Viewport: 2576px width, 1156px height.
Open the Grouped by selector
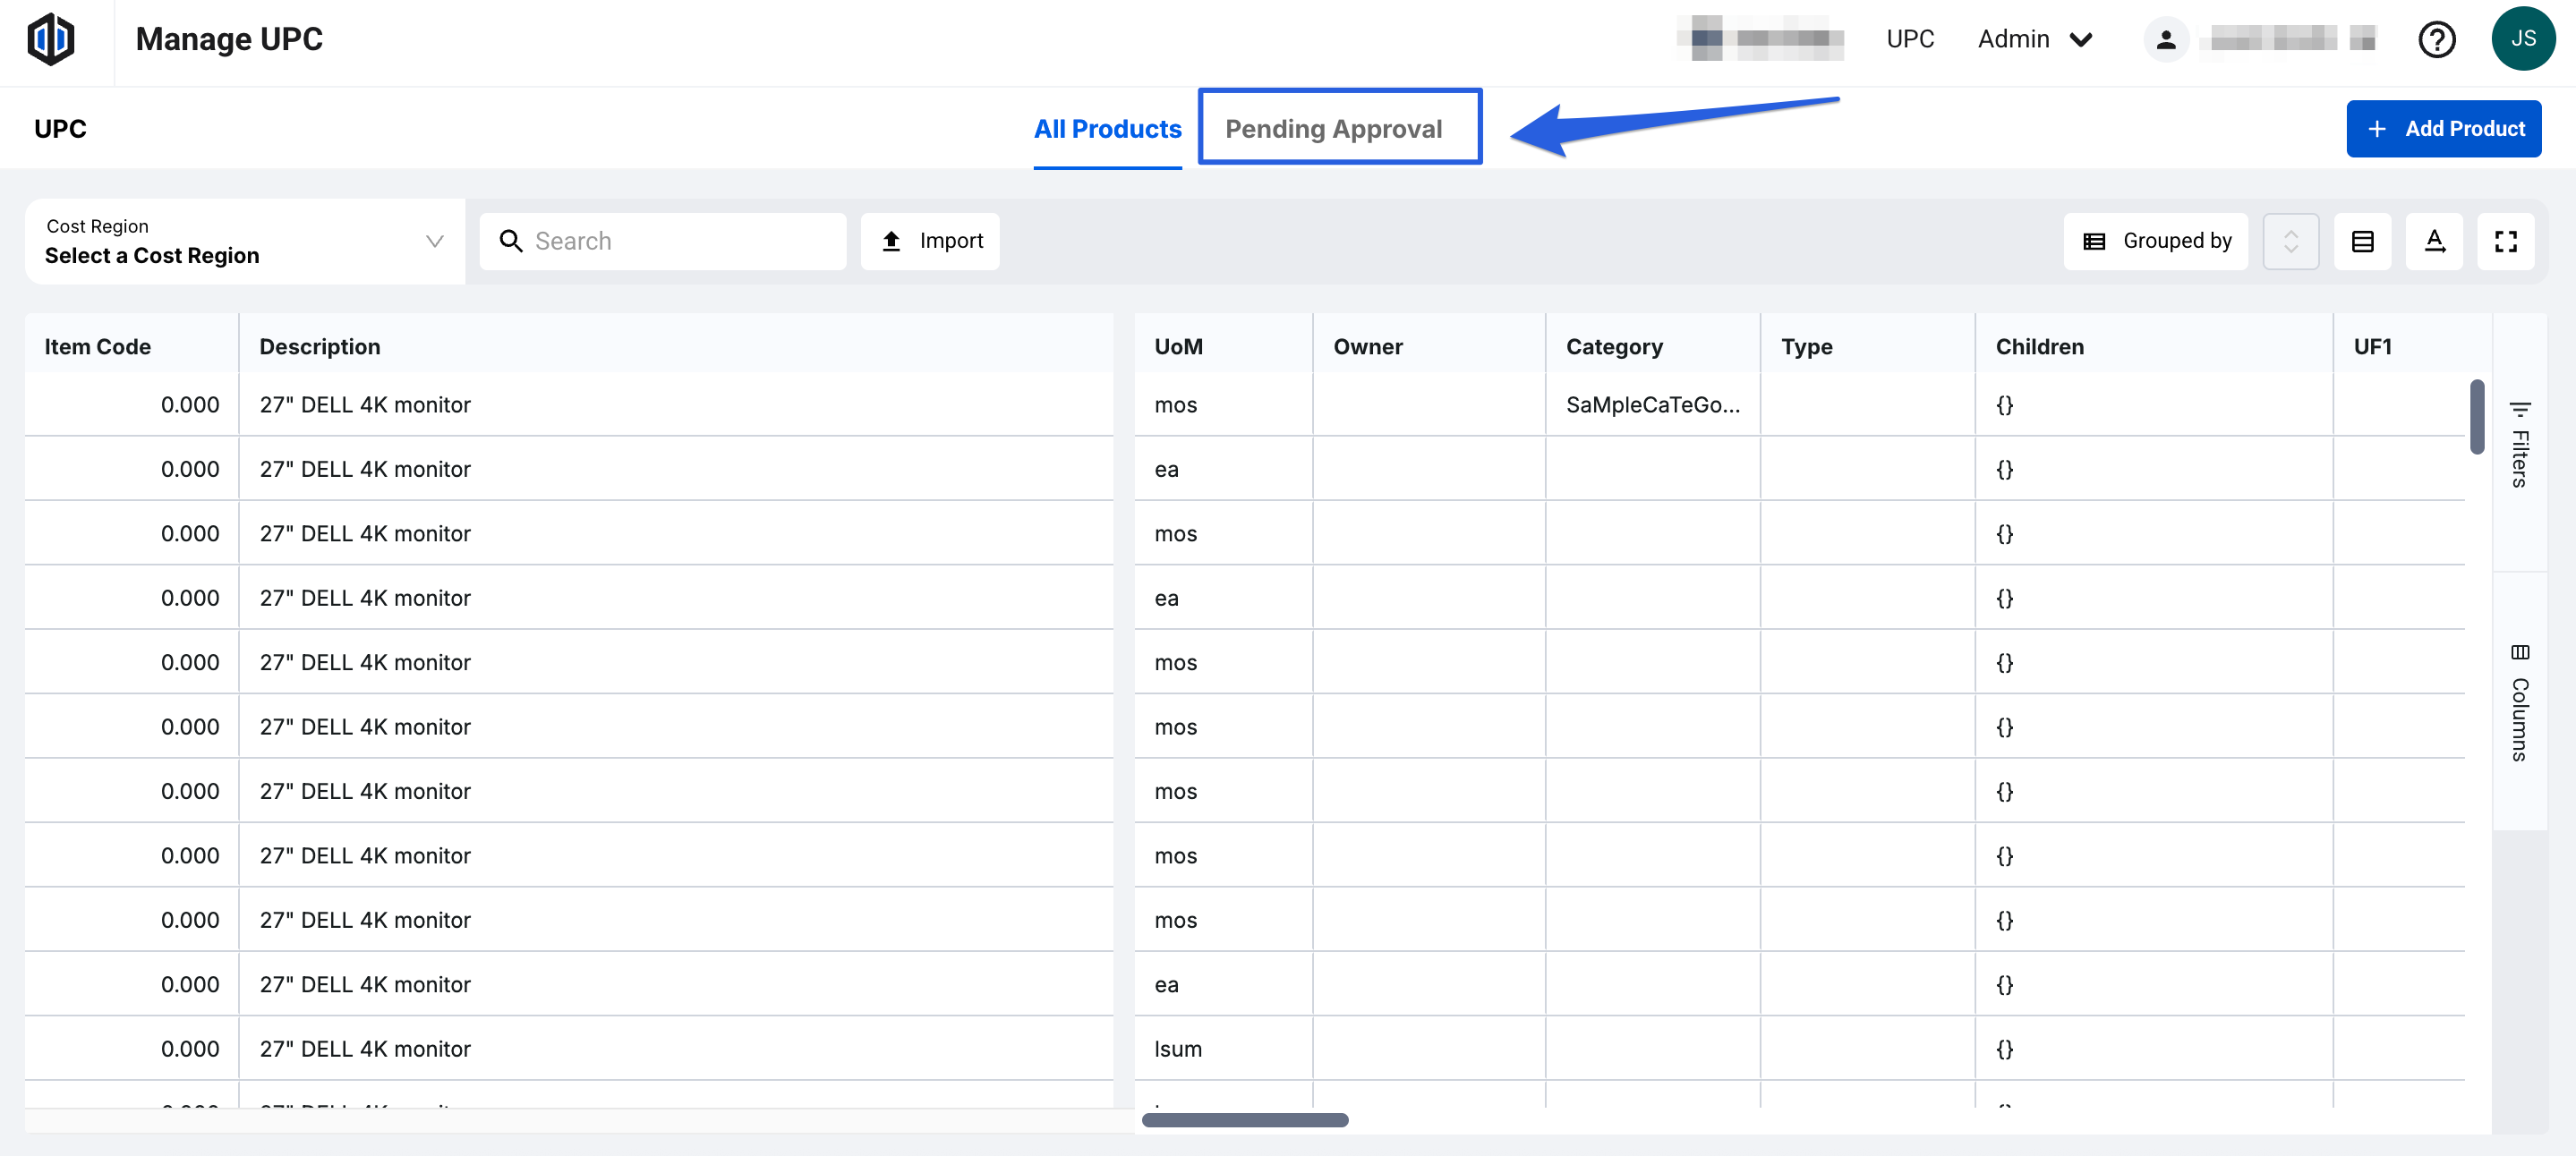pos(2155,241)
